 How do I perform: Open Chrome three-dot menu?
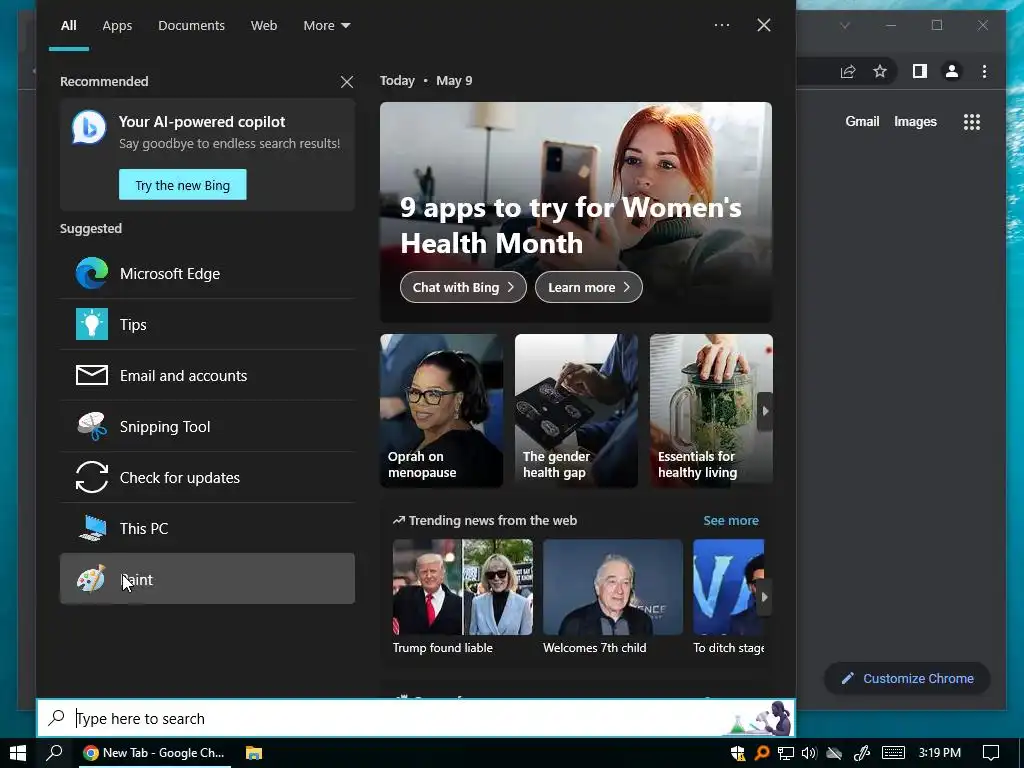click(984, 71)
